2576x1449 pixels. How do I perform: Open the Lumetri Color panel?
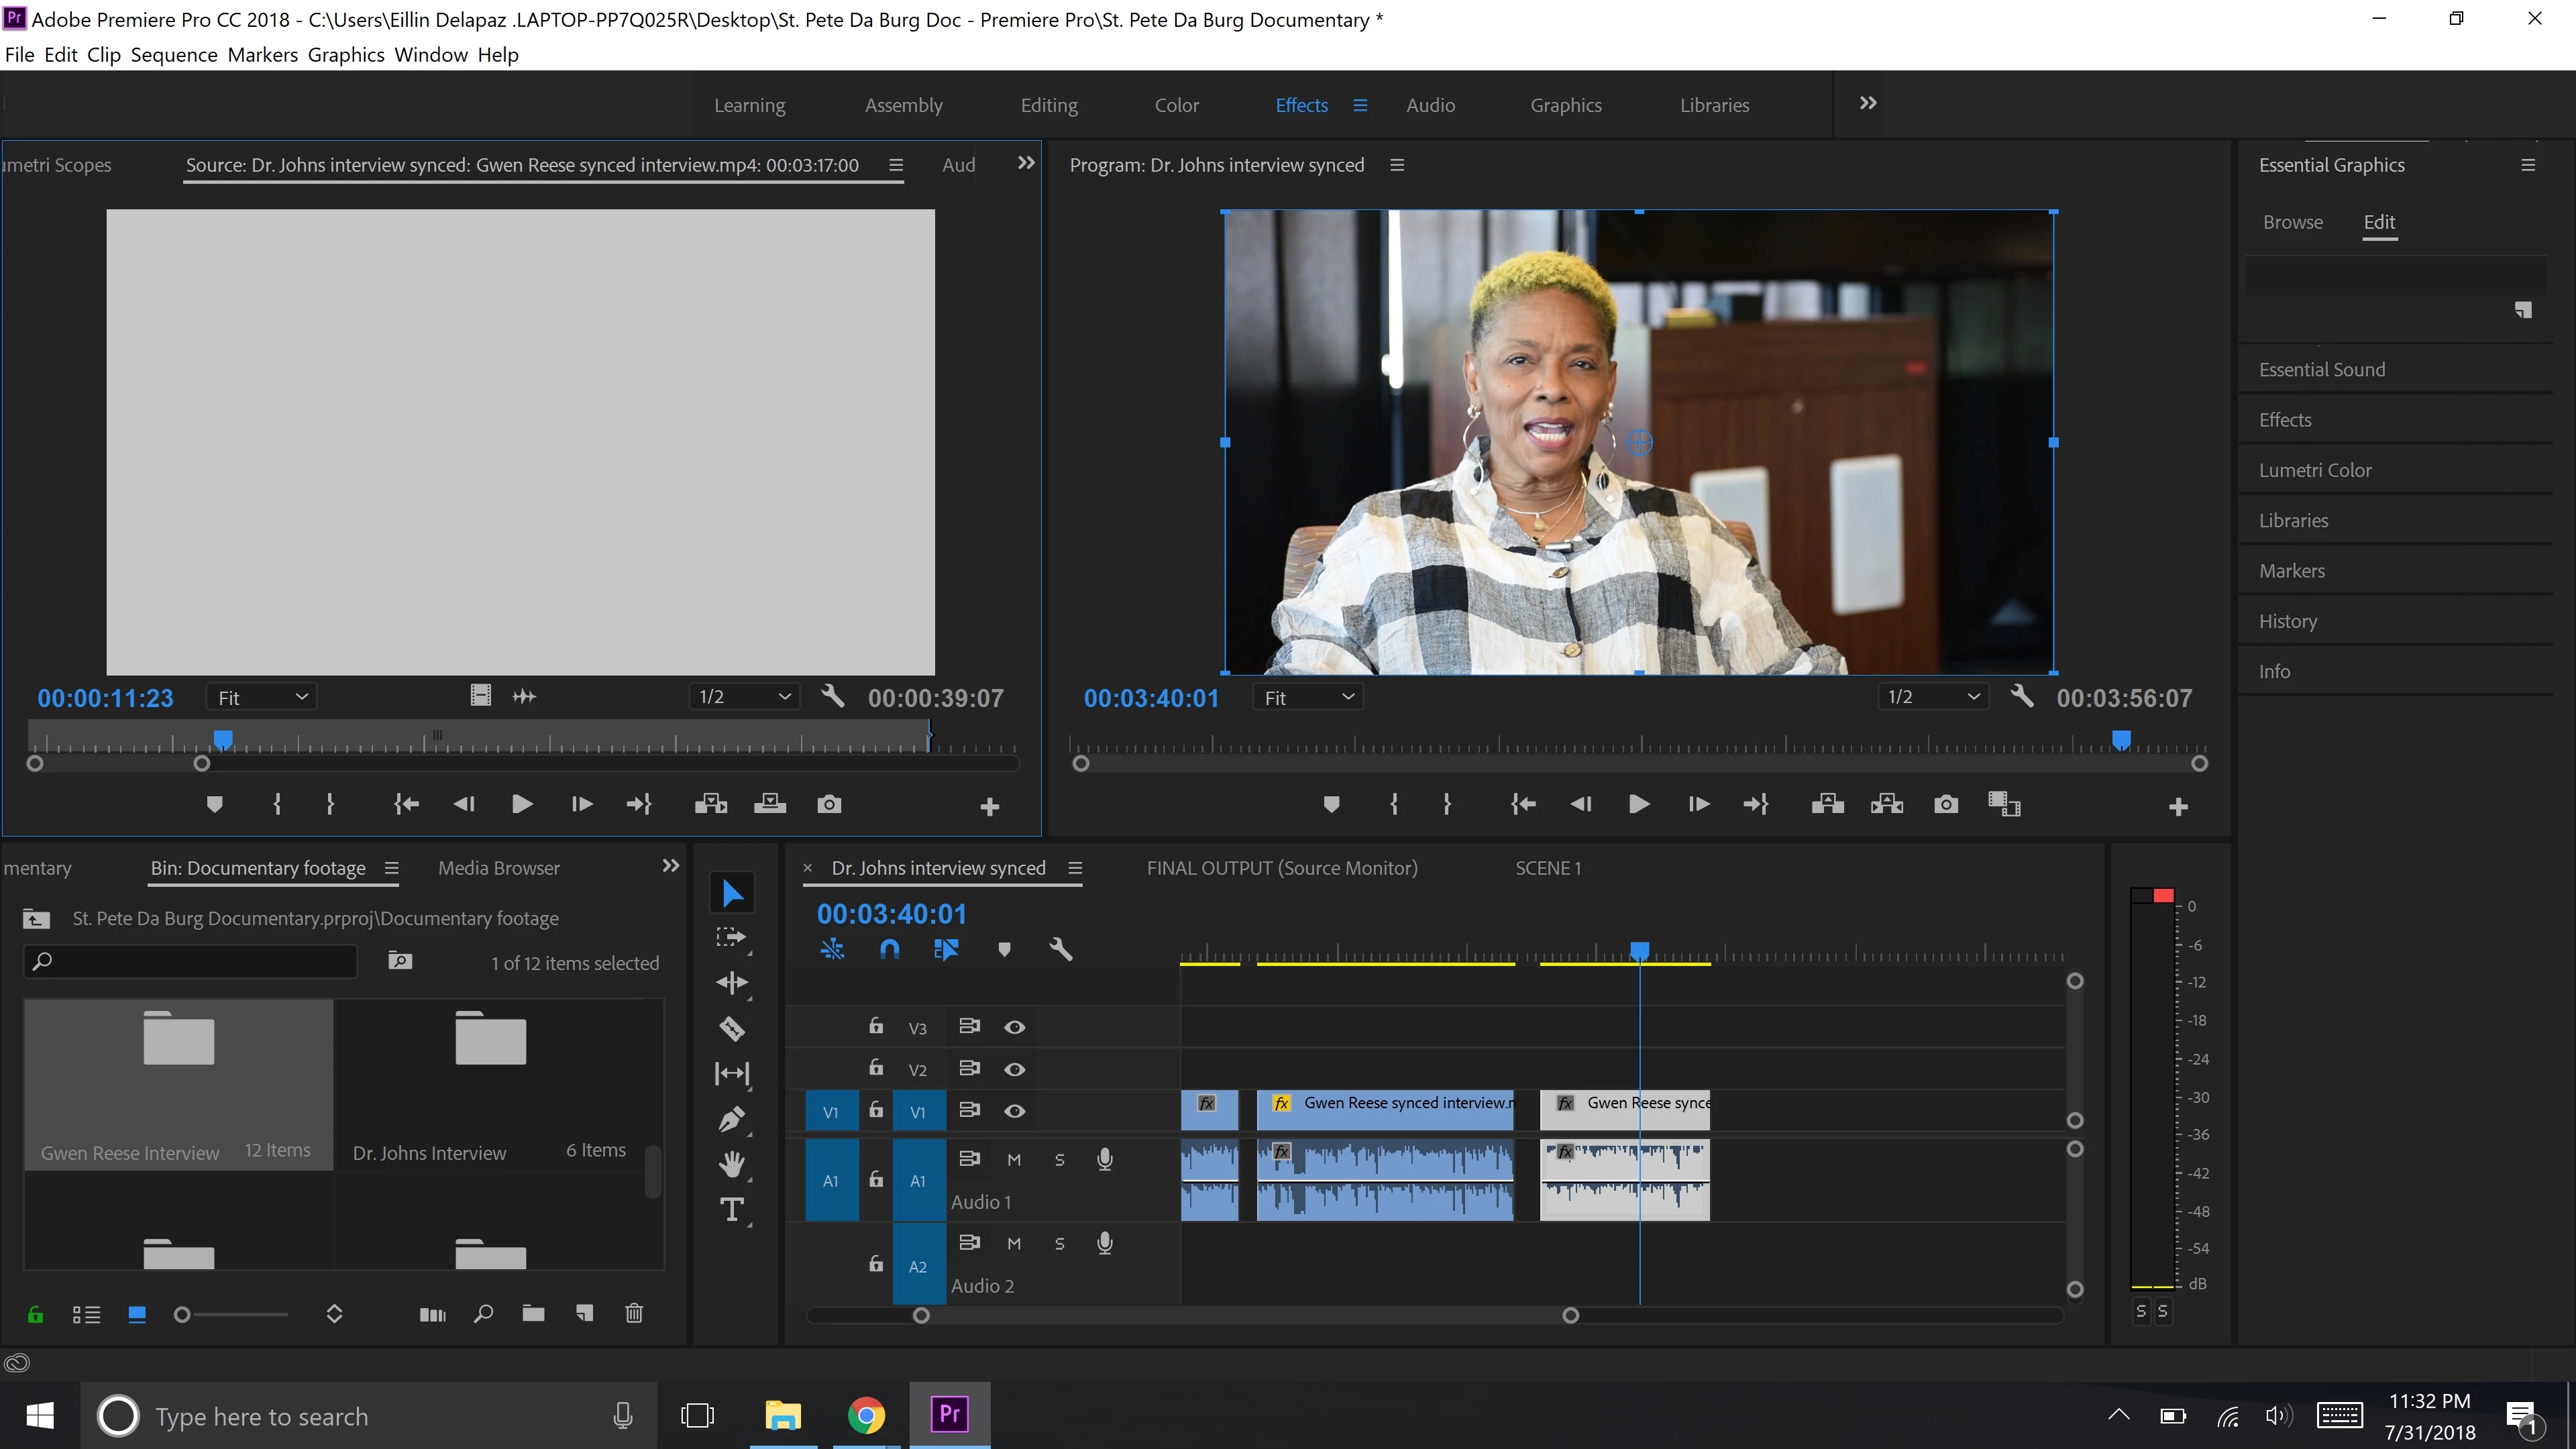tap(2314, 470)
